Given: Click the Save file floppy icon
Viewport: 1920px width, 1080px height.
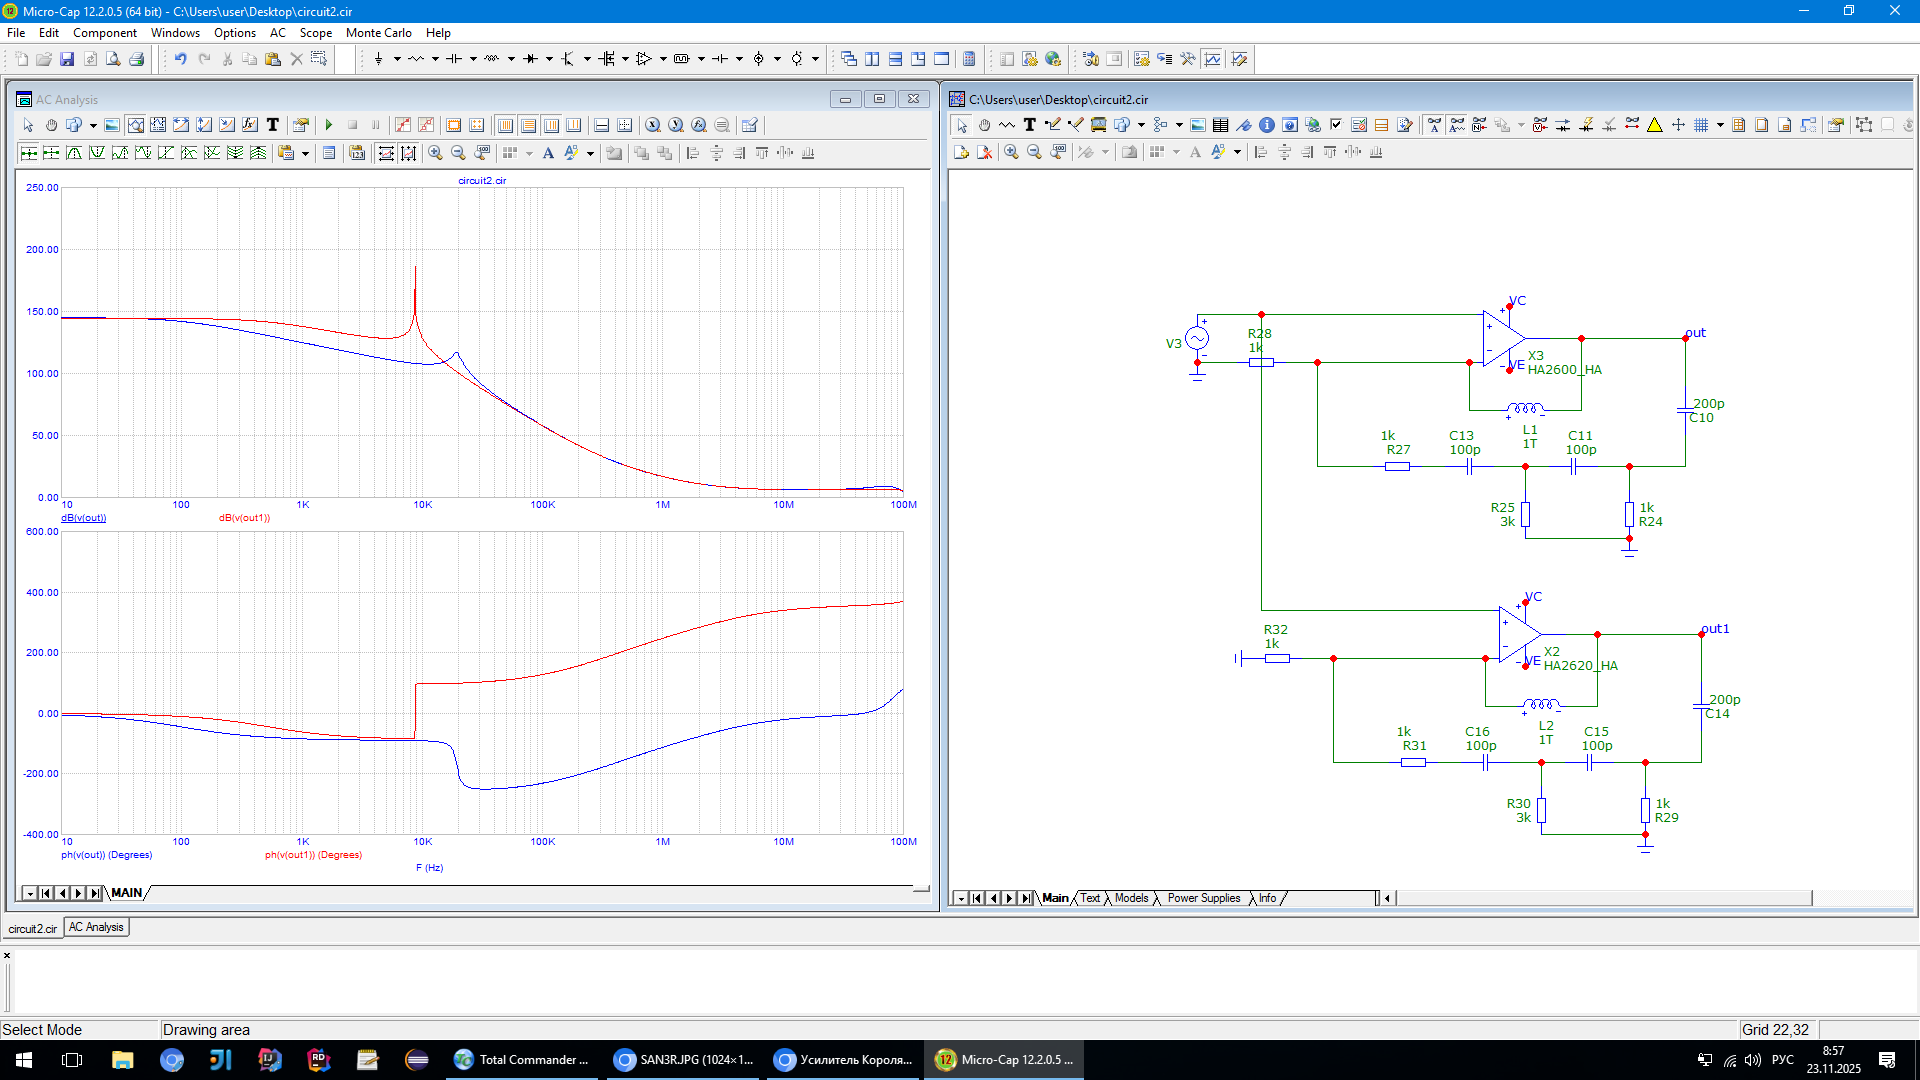Looking at the screenshot, I should 67,59.
